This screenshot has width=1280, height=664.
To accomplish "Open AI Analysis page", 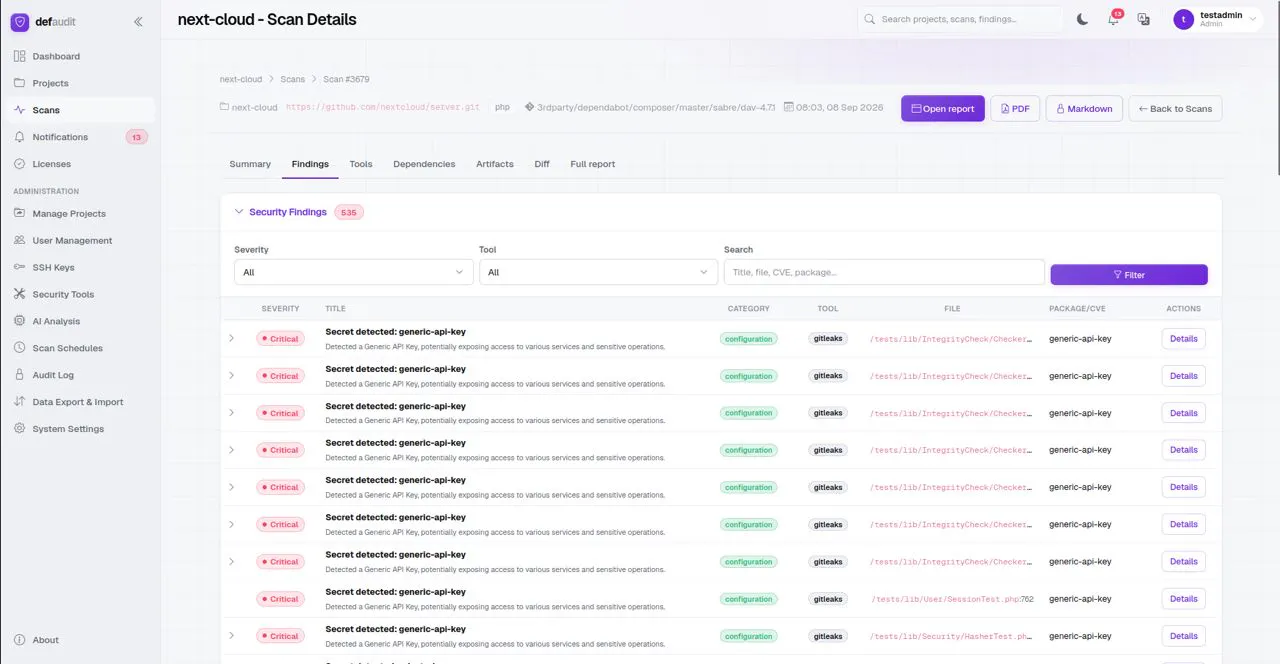I will click(80, 321).
